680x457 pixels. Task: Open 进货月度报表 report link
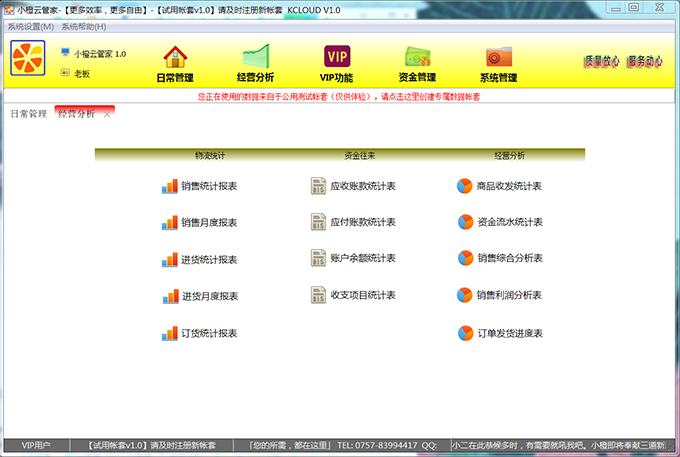point(210,296)
